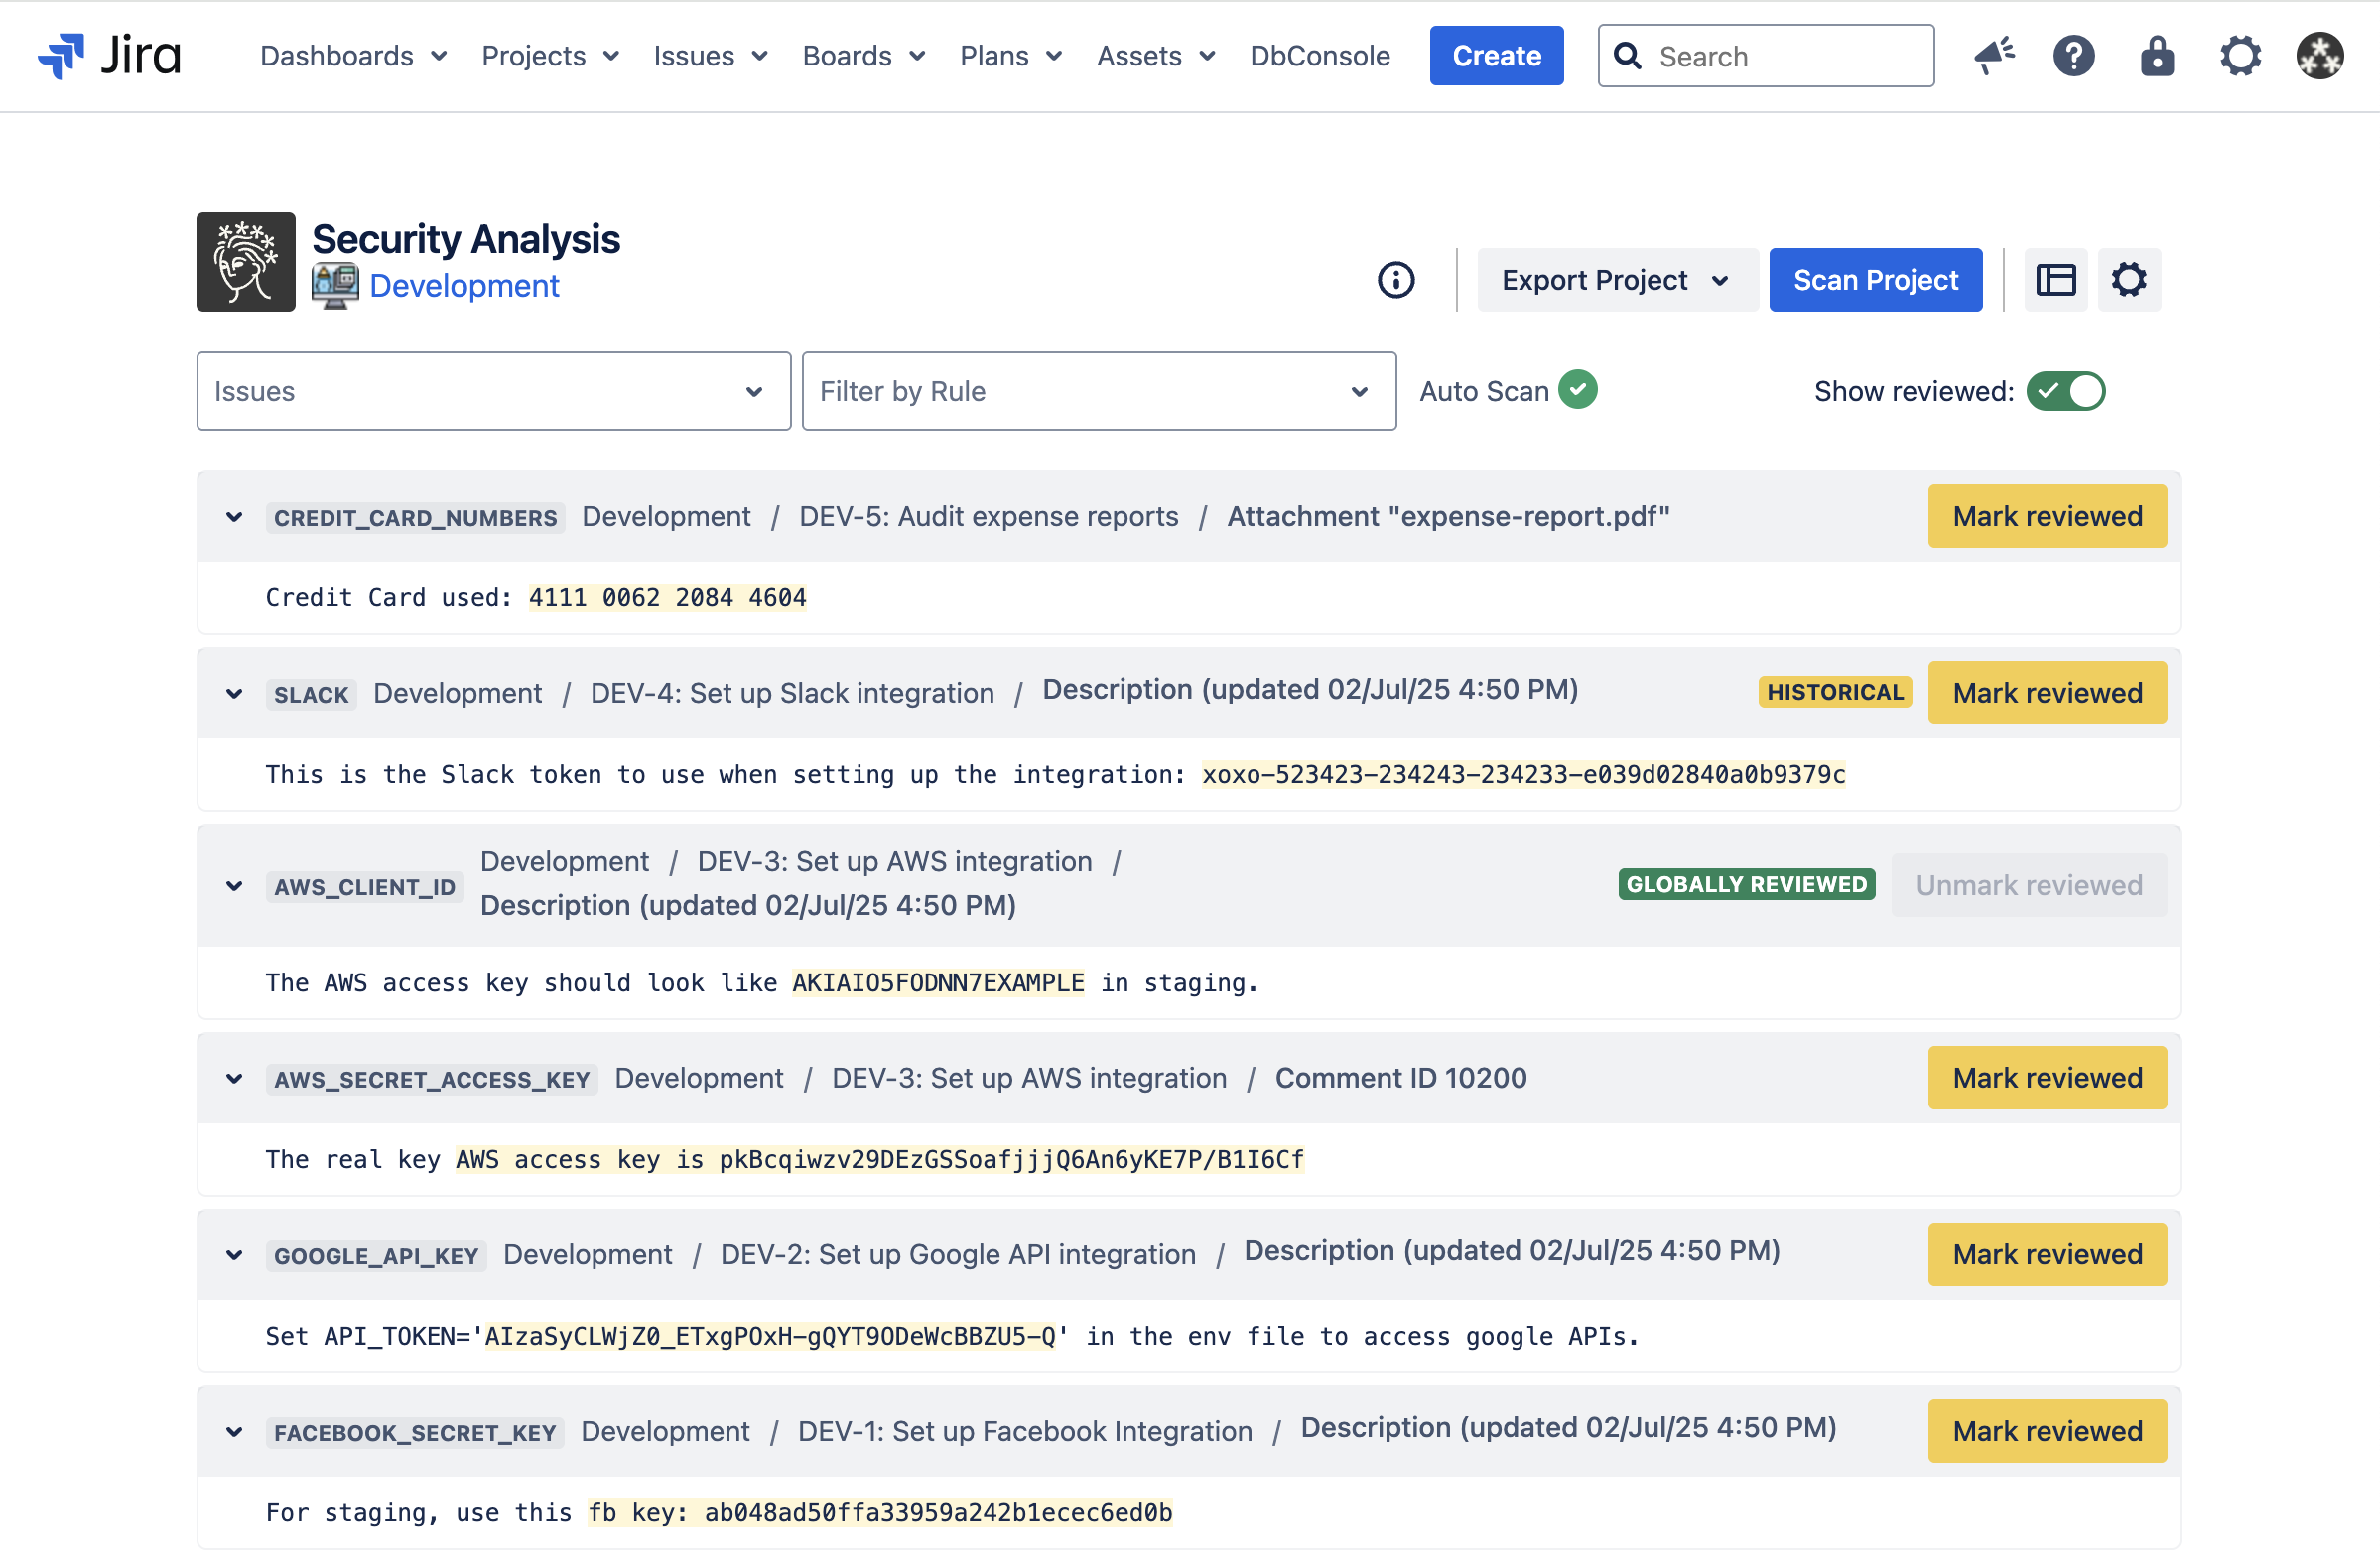The height and width of the screenshot is (1560, 2380).
Task: Toggle the Show reviewed switch
Action: coord(2065,391)
